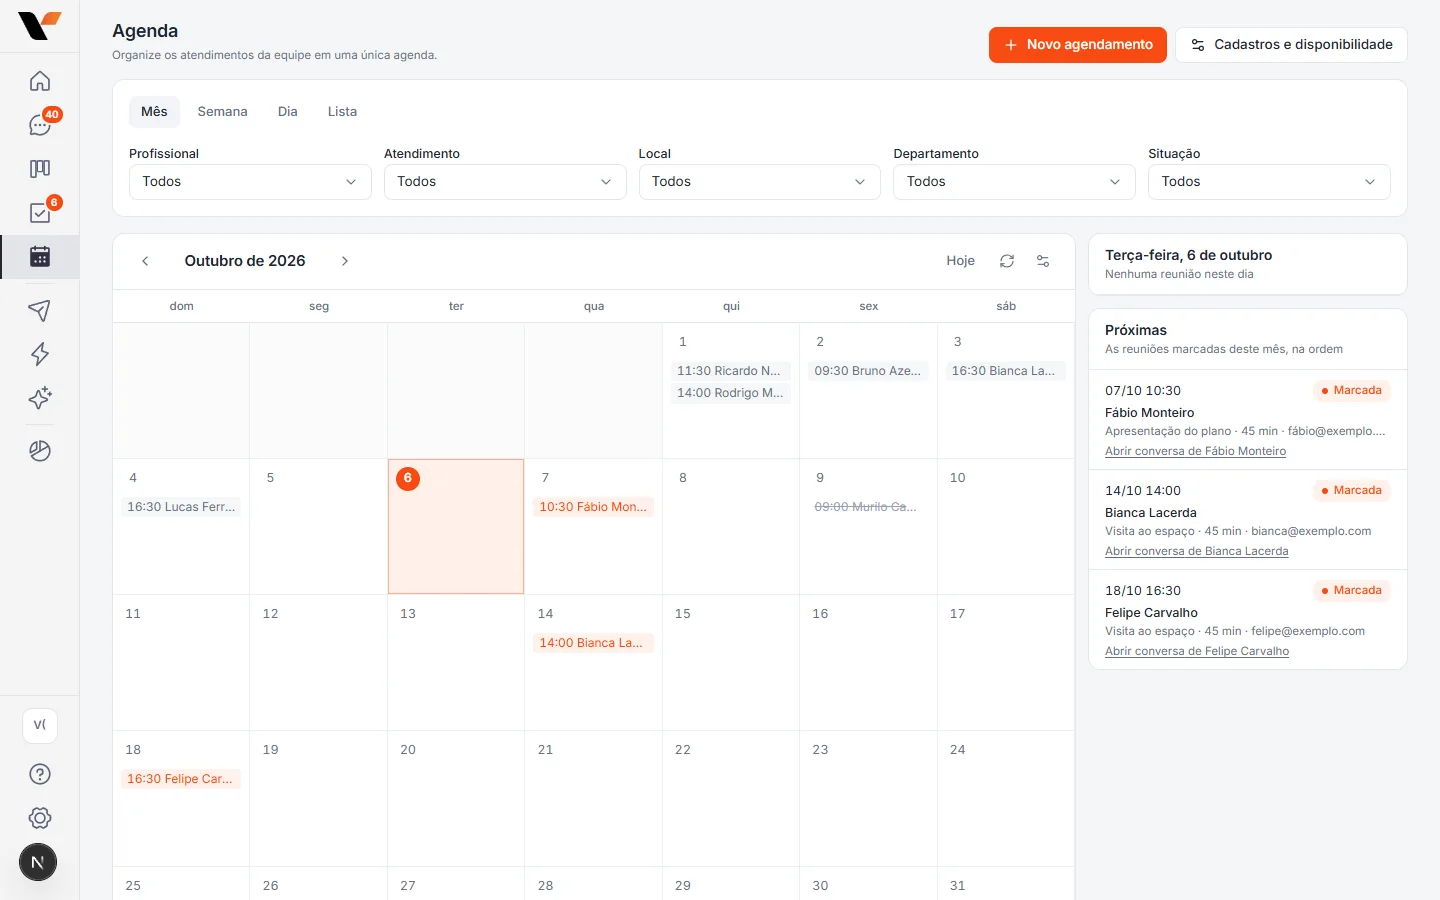1440x900 pixels.
Task: Open the paper plane campaigns icon
Action: point(40,310)
